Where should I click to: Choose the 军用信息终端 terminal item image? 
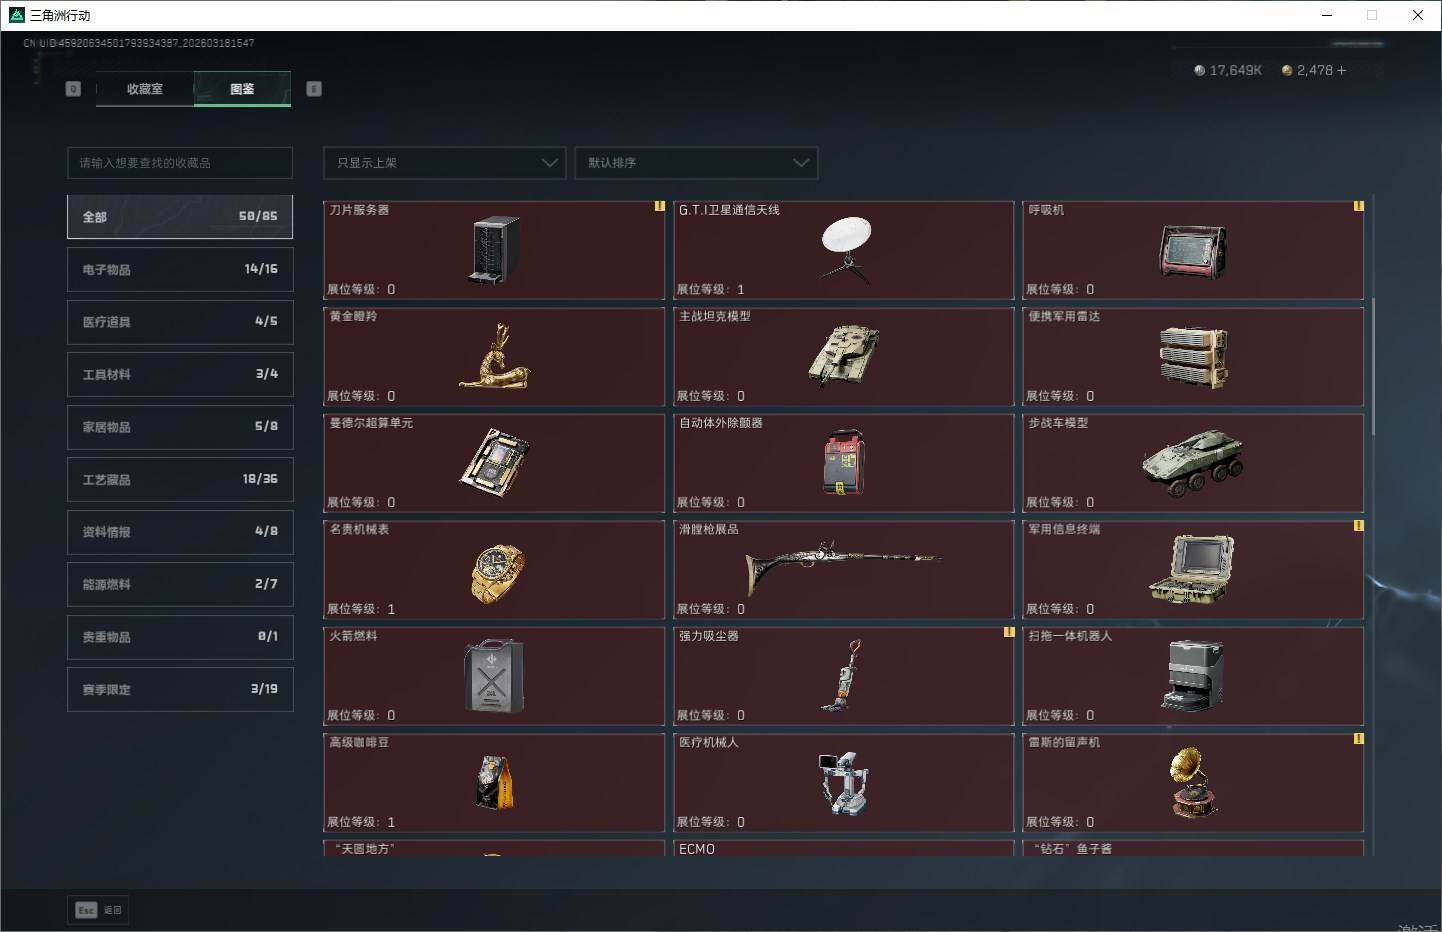pos(1193,569)
